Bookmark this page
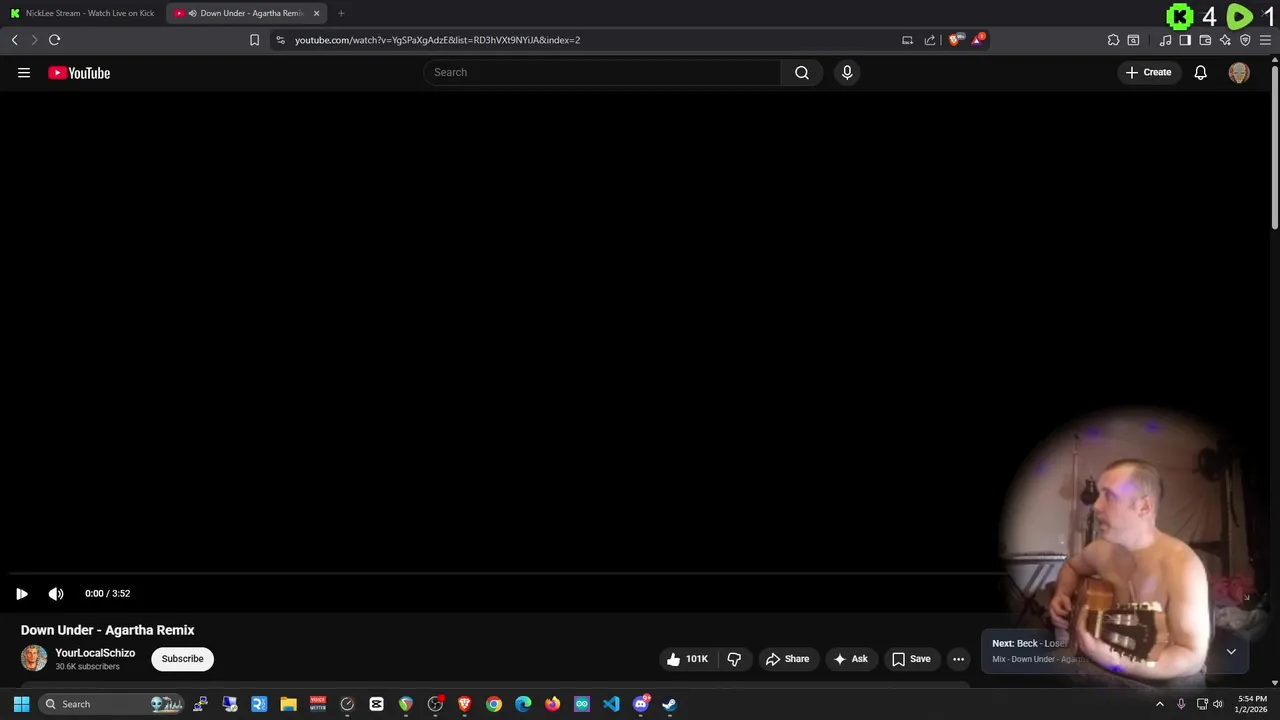Screen dimensions: 1280x720 254,40
